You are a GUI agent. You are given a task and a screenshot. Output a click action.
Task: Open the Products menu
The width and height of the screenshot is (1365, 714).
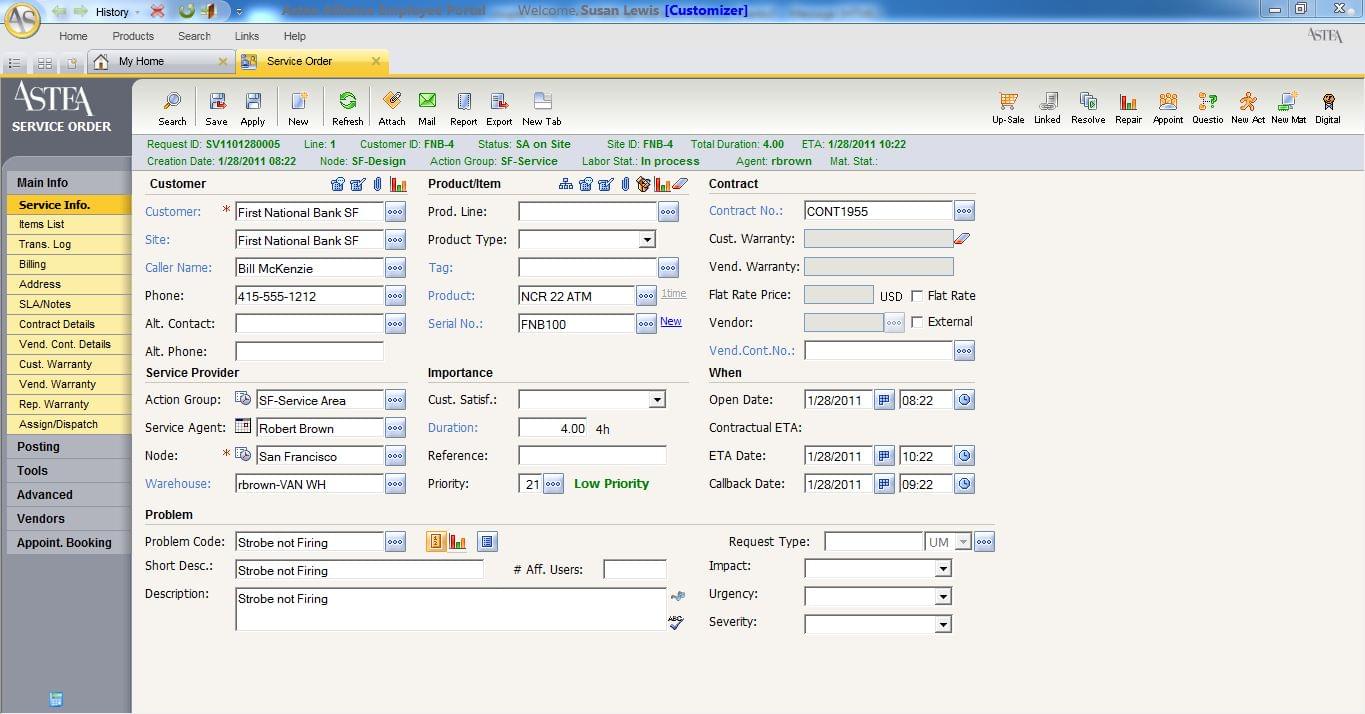pos(133,36)
